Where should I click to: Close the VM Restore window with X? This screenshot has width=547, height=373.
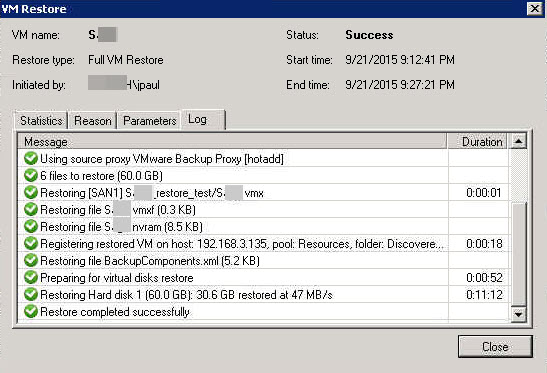pyautogui.click(x=534, y=8)
